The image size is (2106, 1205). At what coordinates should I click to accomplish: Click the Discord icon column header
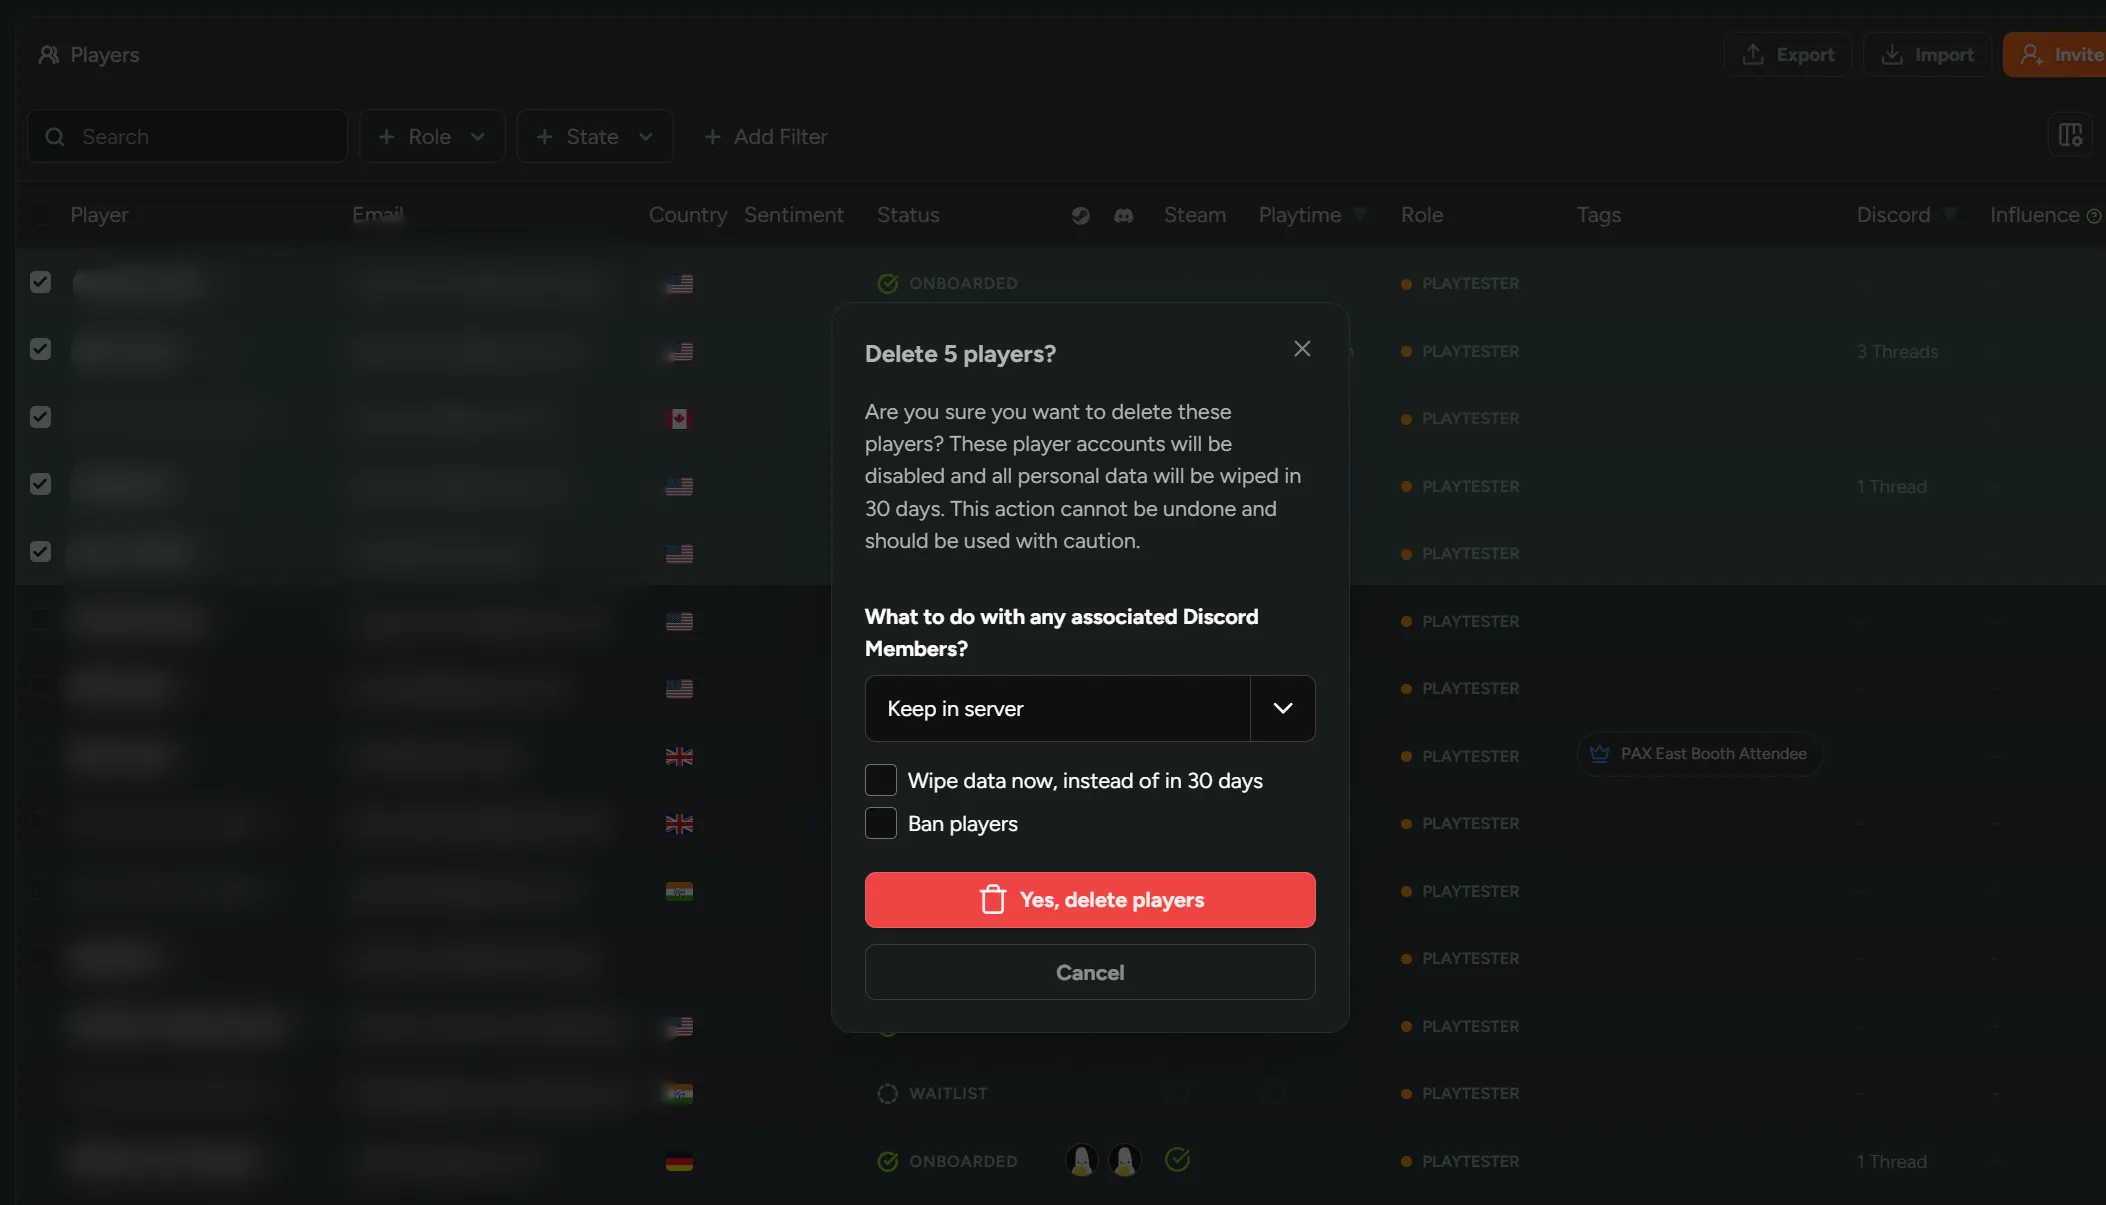(1123, 216)
